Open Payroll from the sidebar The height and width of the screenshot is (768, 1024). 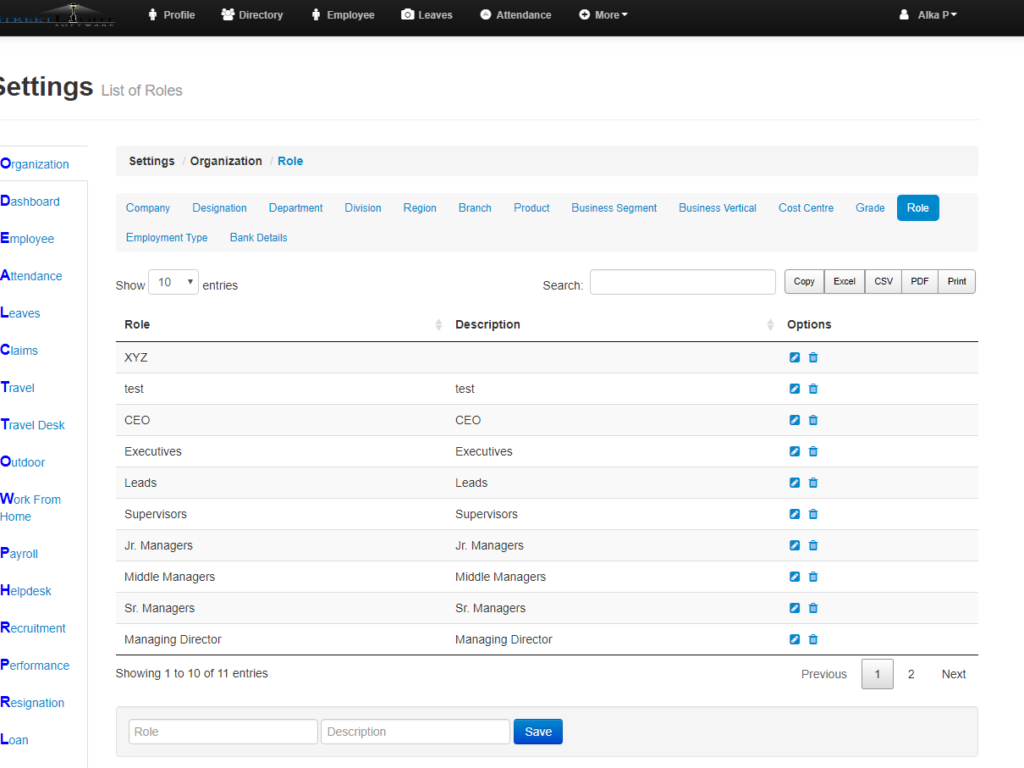click(x=19, y=553)
